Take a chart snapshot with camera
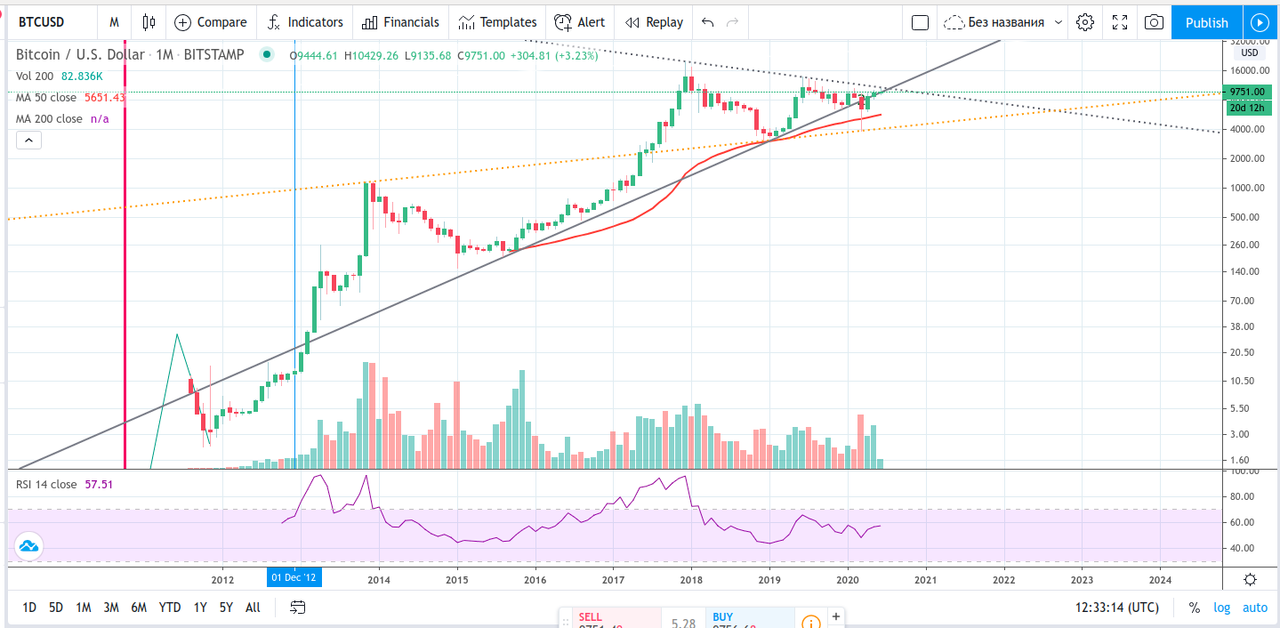Viewport: 1280px width, 628px height. [x=1154, y=22]
